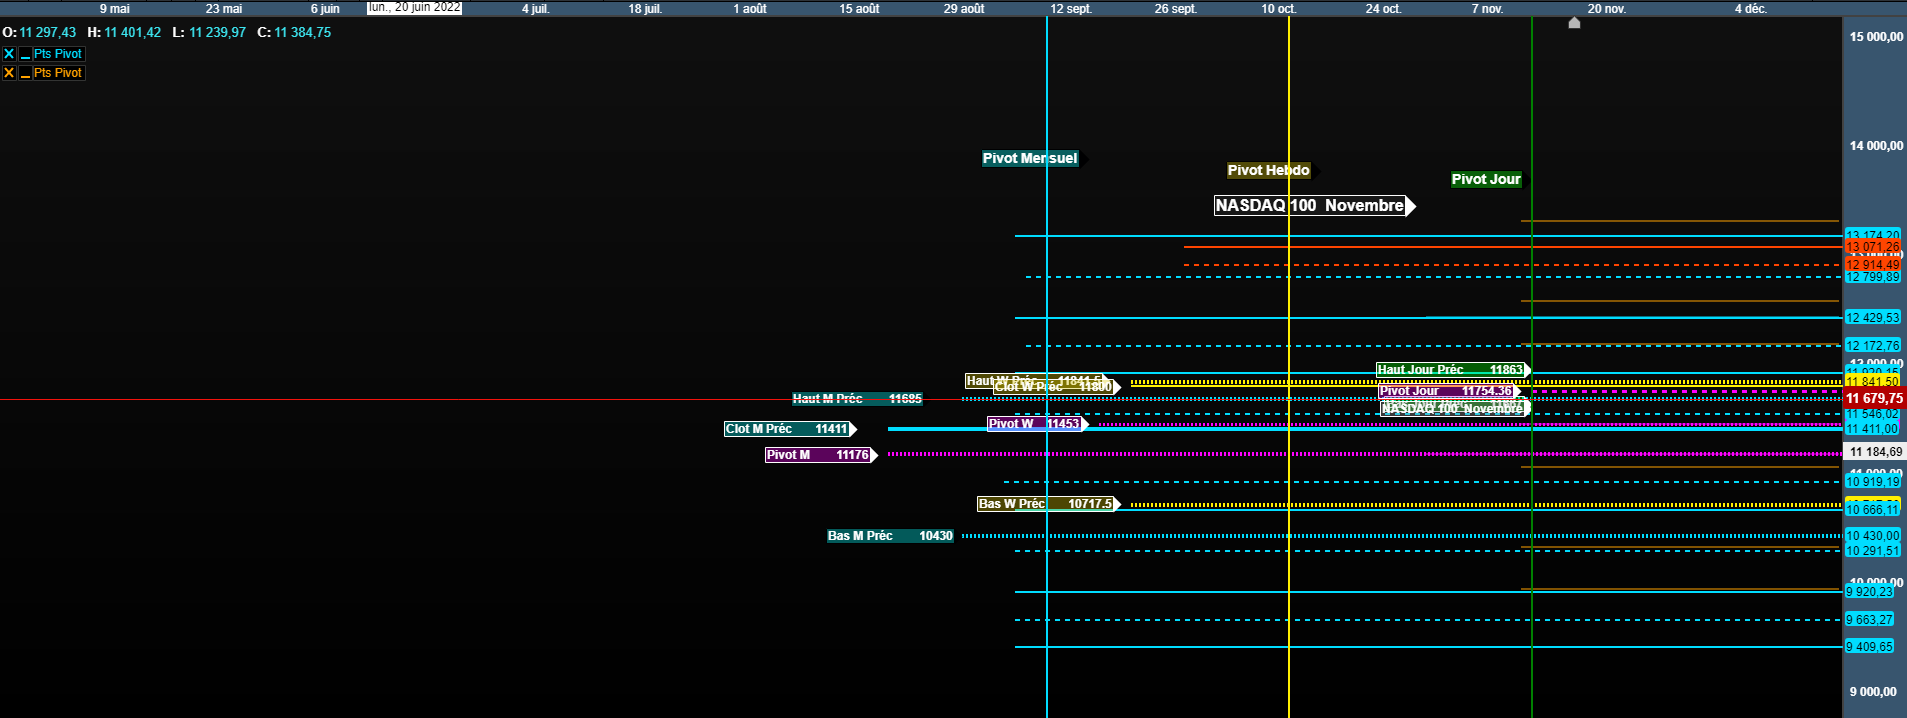Click the orange 13 071,26 price tag

click(1872, 247)
